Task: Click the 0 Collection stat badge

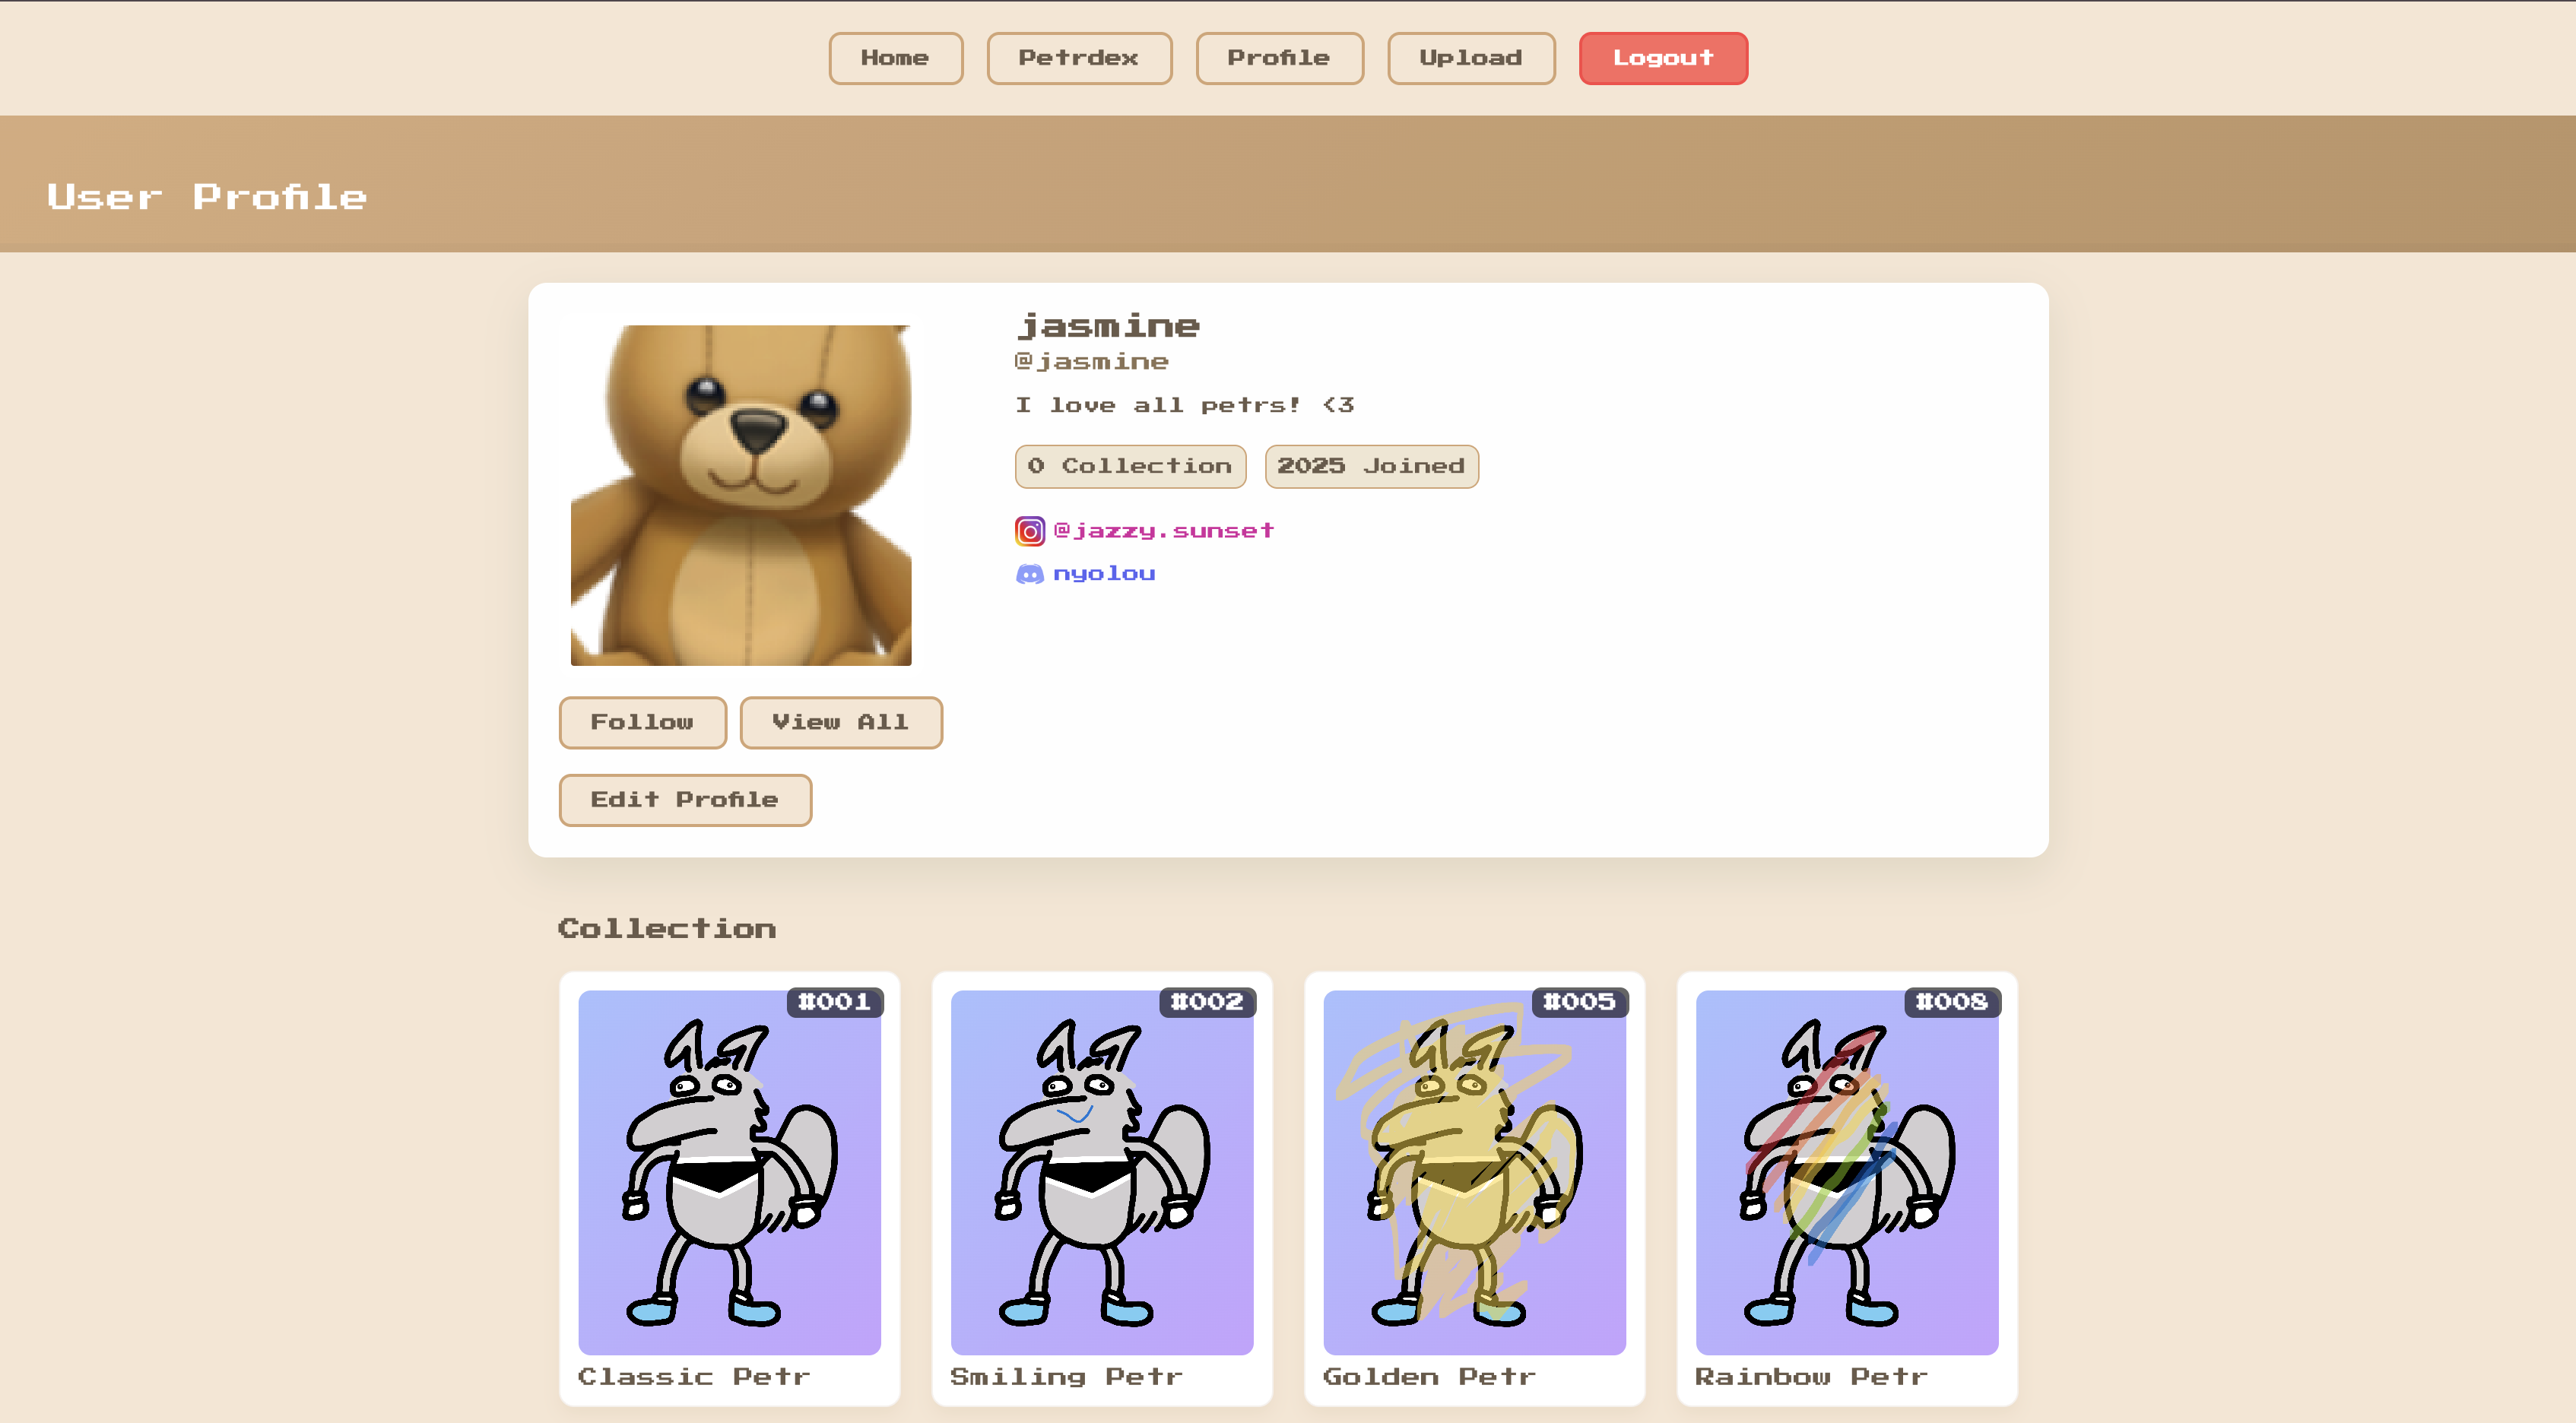Action: (x=1130, y=467)
